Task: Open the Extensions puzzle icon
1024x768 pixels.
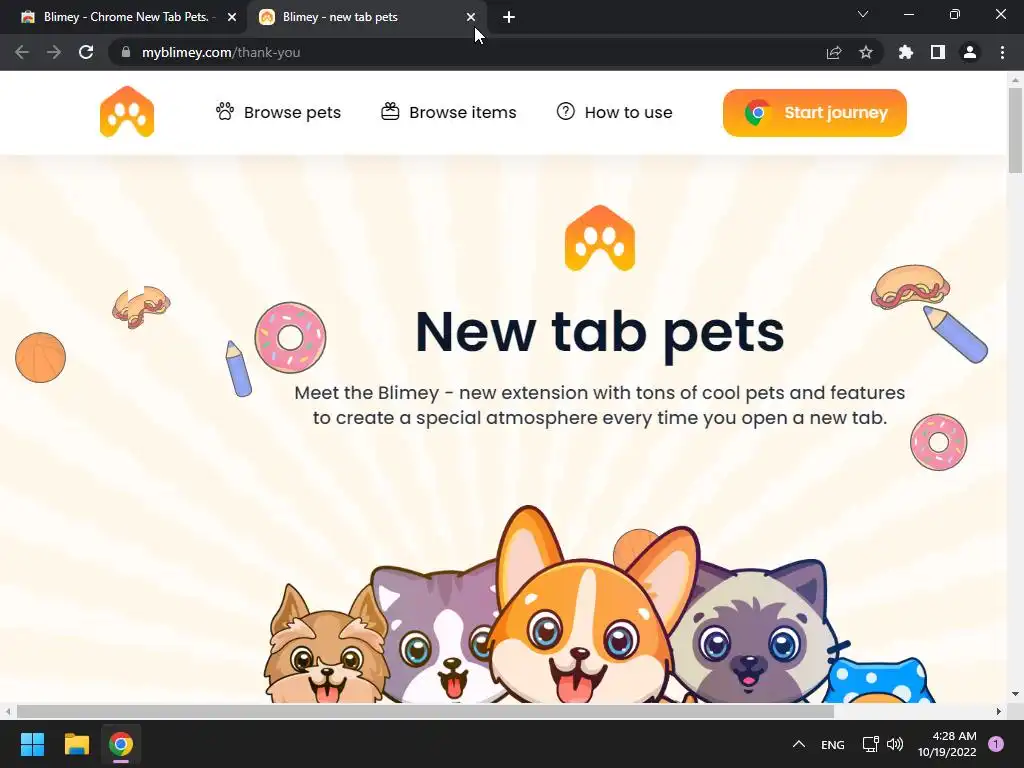Action: pyautogui.click(x=906, y=52)
